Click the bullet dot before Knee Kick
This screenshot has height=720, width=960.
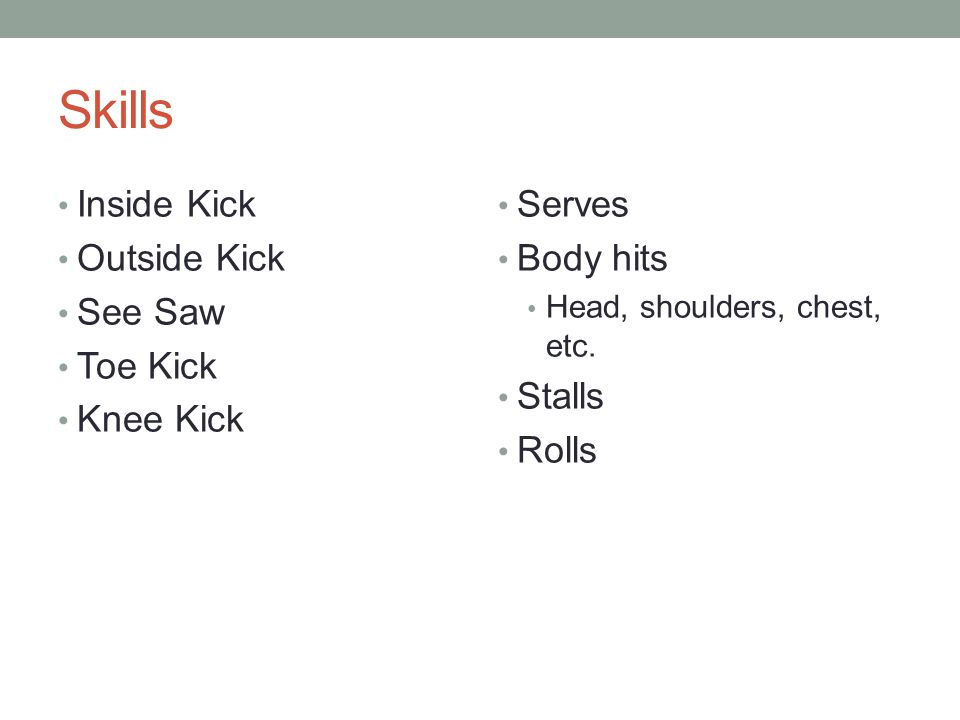point(63,421)
